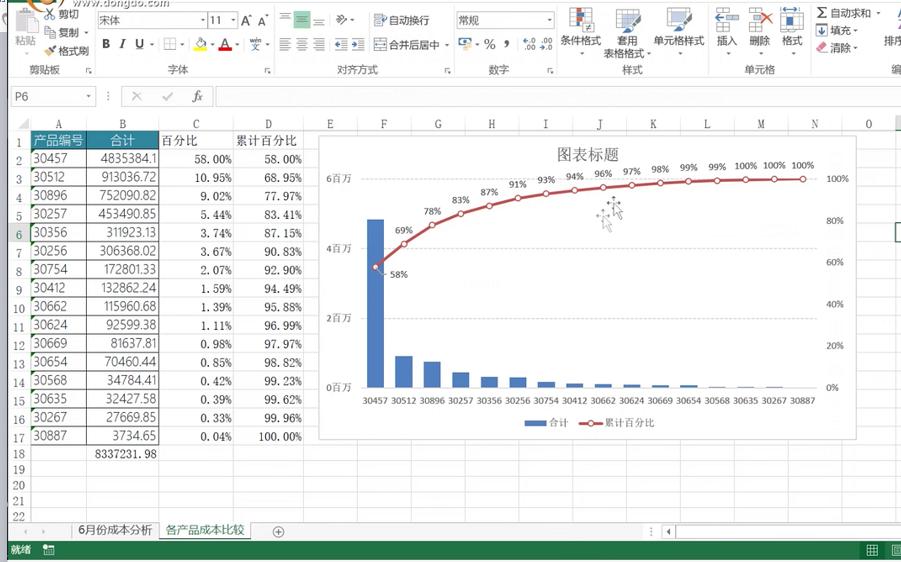Click Merge & Center (合并后居中)
Screen dimensions: 901x562
tap(407, 44)
